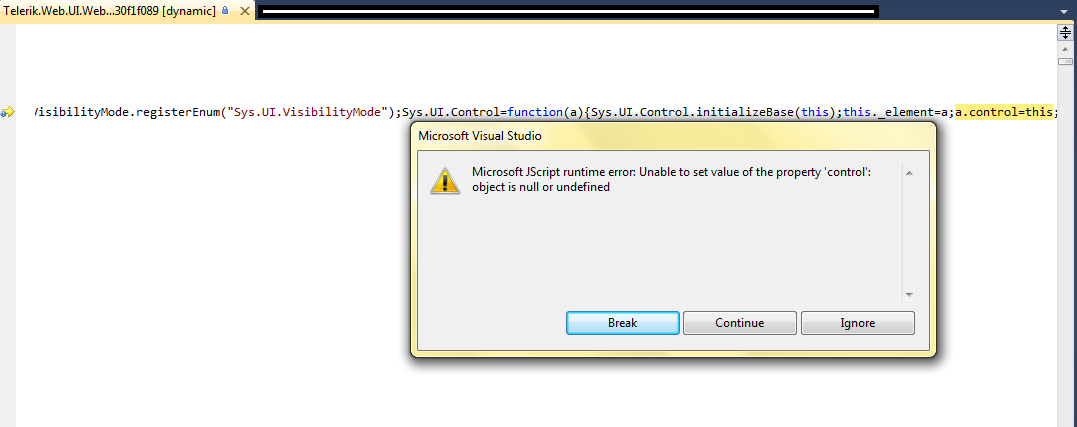
Task: Click the editor vertical scrollbar thumb
Action: pyautogui.click(x=1065, y=62)
